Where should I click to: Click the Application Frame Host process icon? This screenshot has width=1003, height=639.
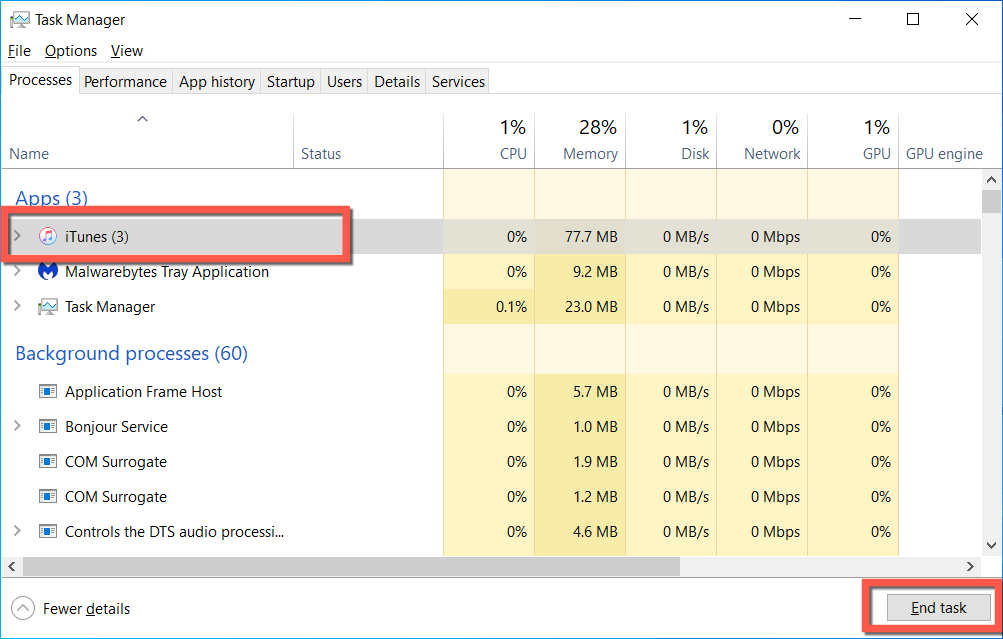coord(47,392)
